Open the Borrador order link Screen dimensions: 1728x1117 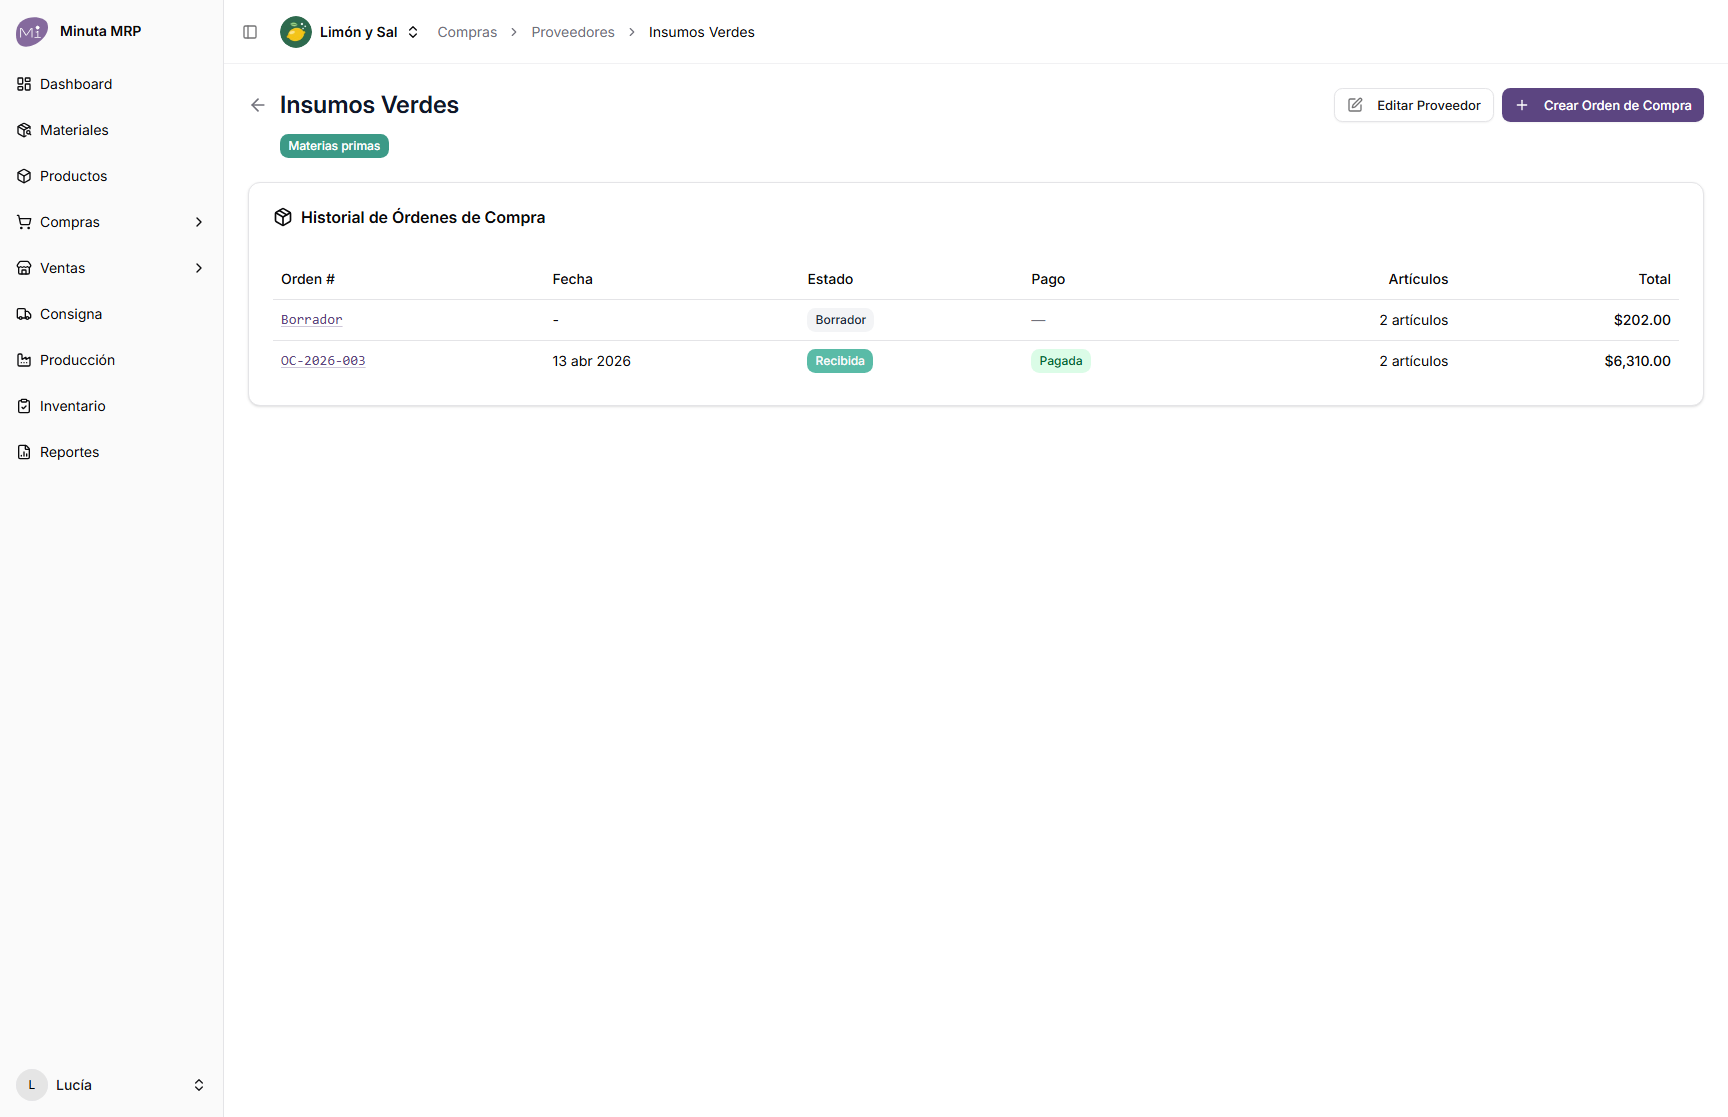tap(312, 320)
